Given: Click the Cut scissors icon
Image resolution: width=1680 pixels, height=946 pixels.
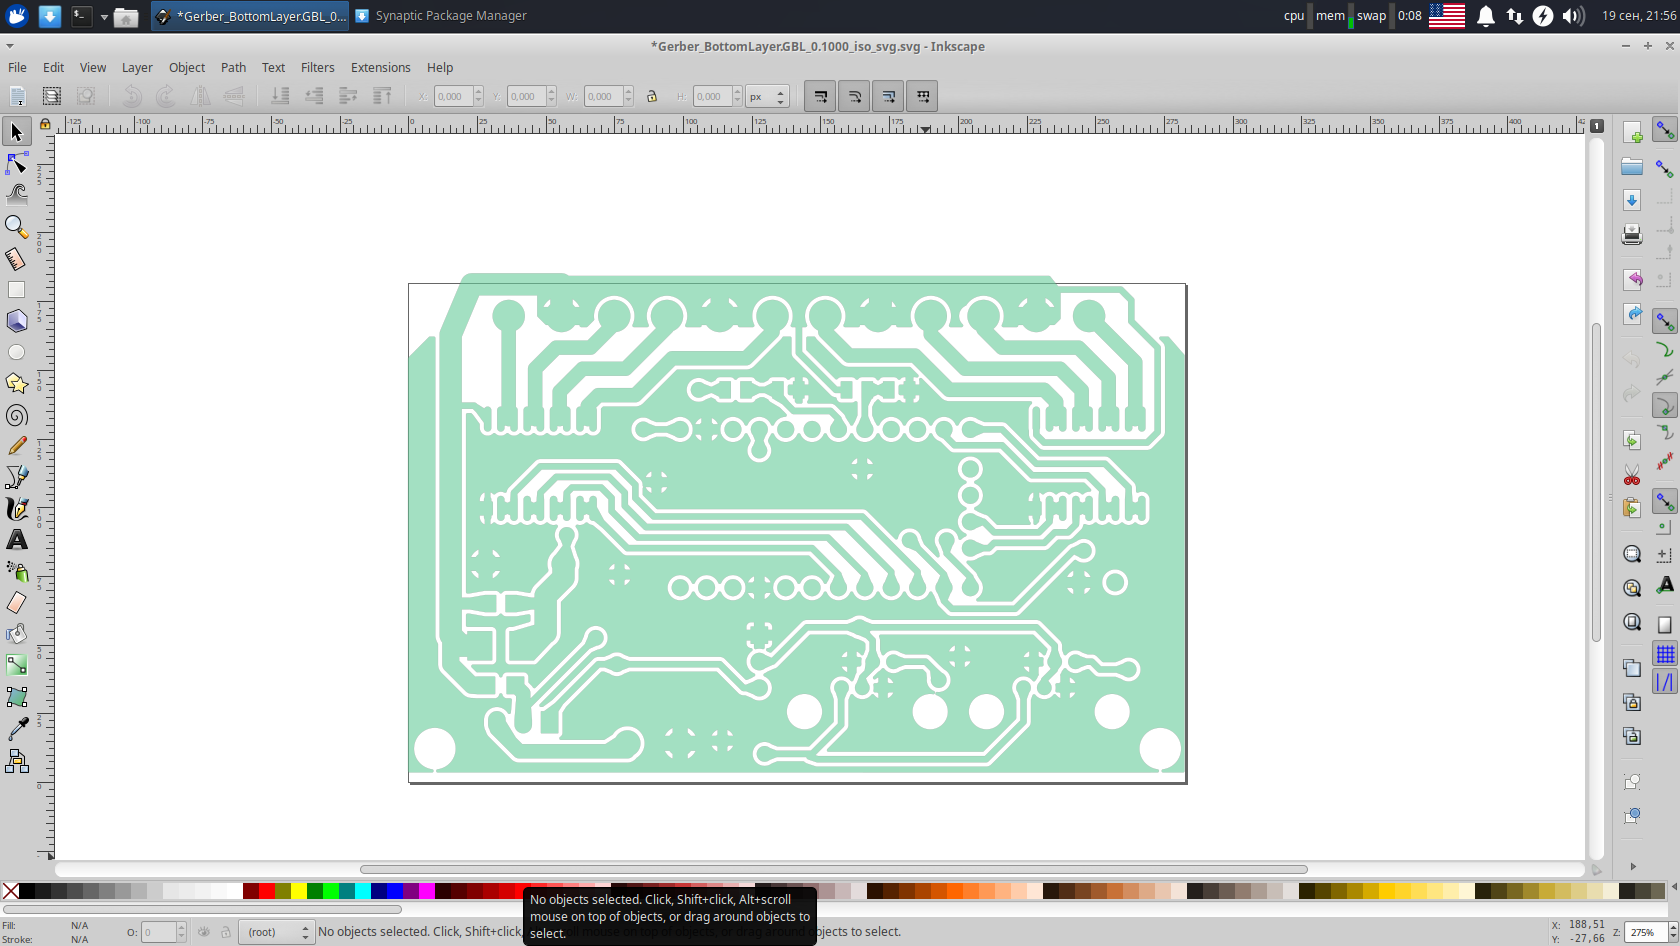Looking at the screenshot, I should pyautogui.click(x=1632, y=476).
